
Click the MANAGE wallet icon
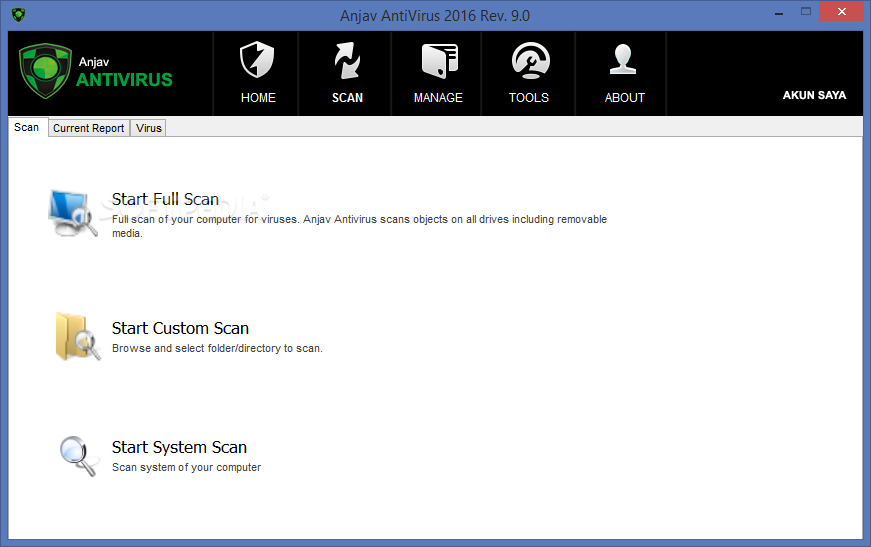439,60
